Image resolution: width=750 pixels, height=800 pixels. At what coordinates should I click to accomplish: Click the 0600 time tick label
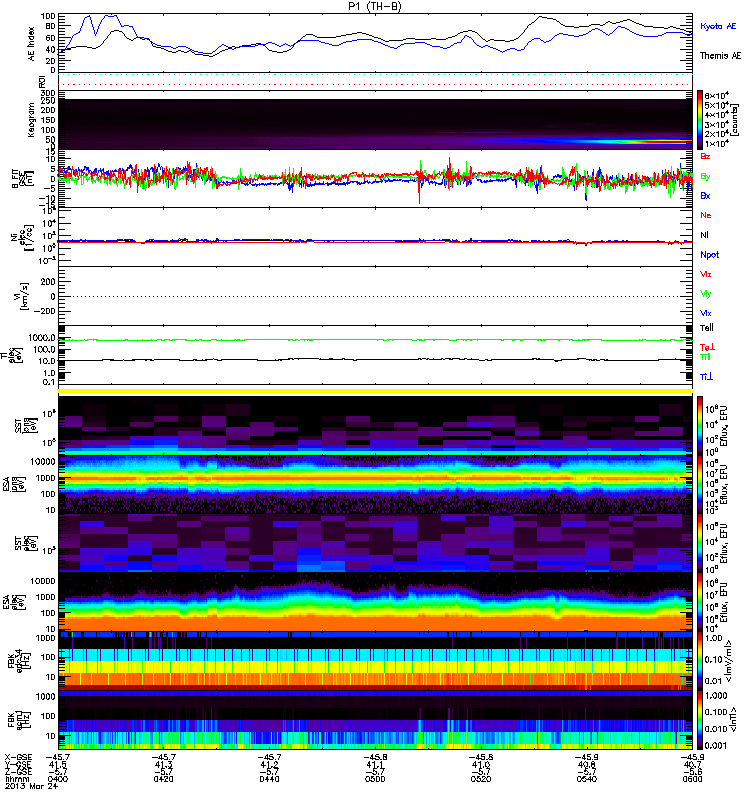[692, 779]
